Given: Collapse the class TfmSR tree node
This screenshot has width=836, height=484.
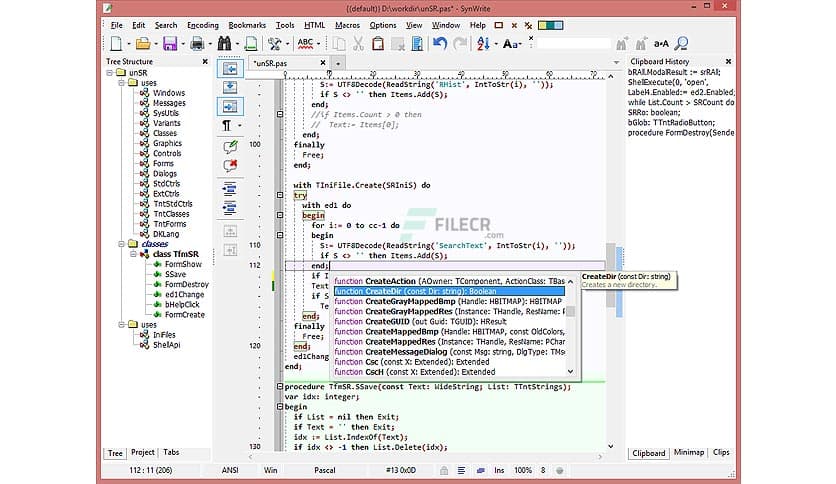Looking at the screenshot, I should coord(133,254).
